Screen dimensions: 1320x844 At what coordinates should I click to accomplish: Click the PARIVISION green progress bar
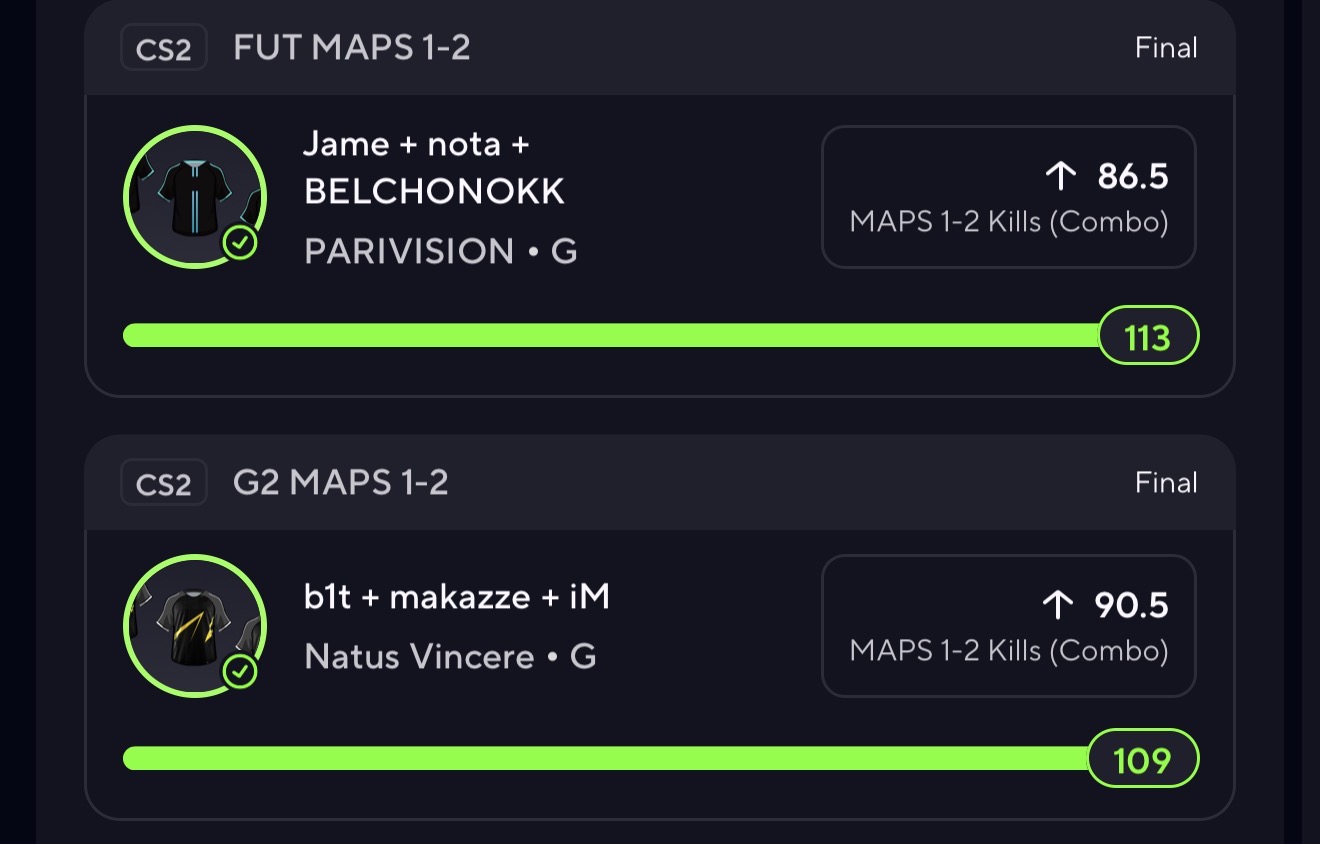[x=610, y=336]
